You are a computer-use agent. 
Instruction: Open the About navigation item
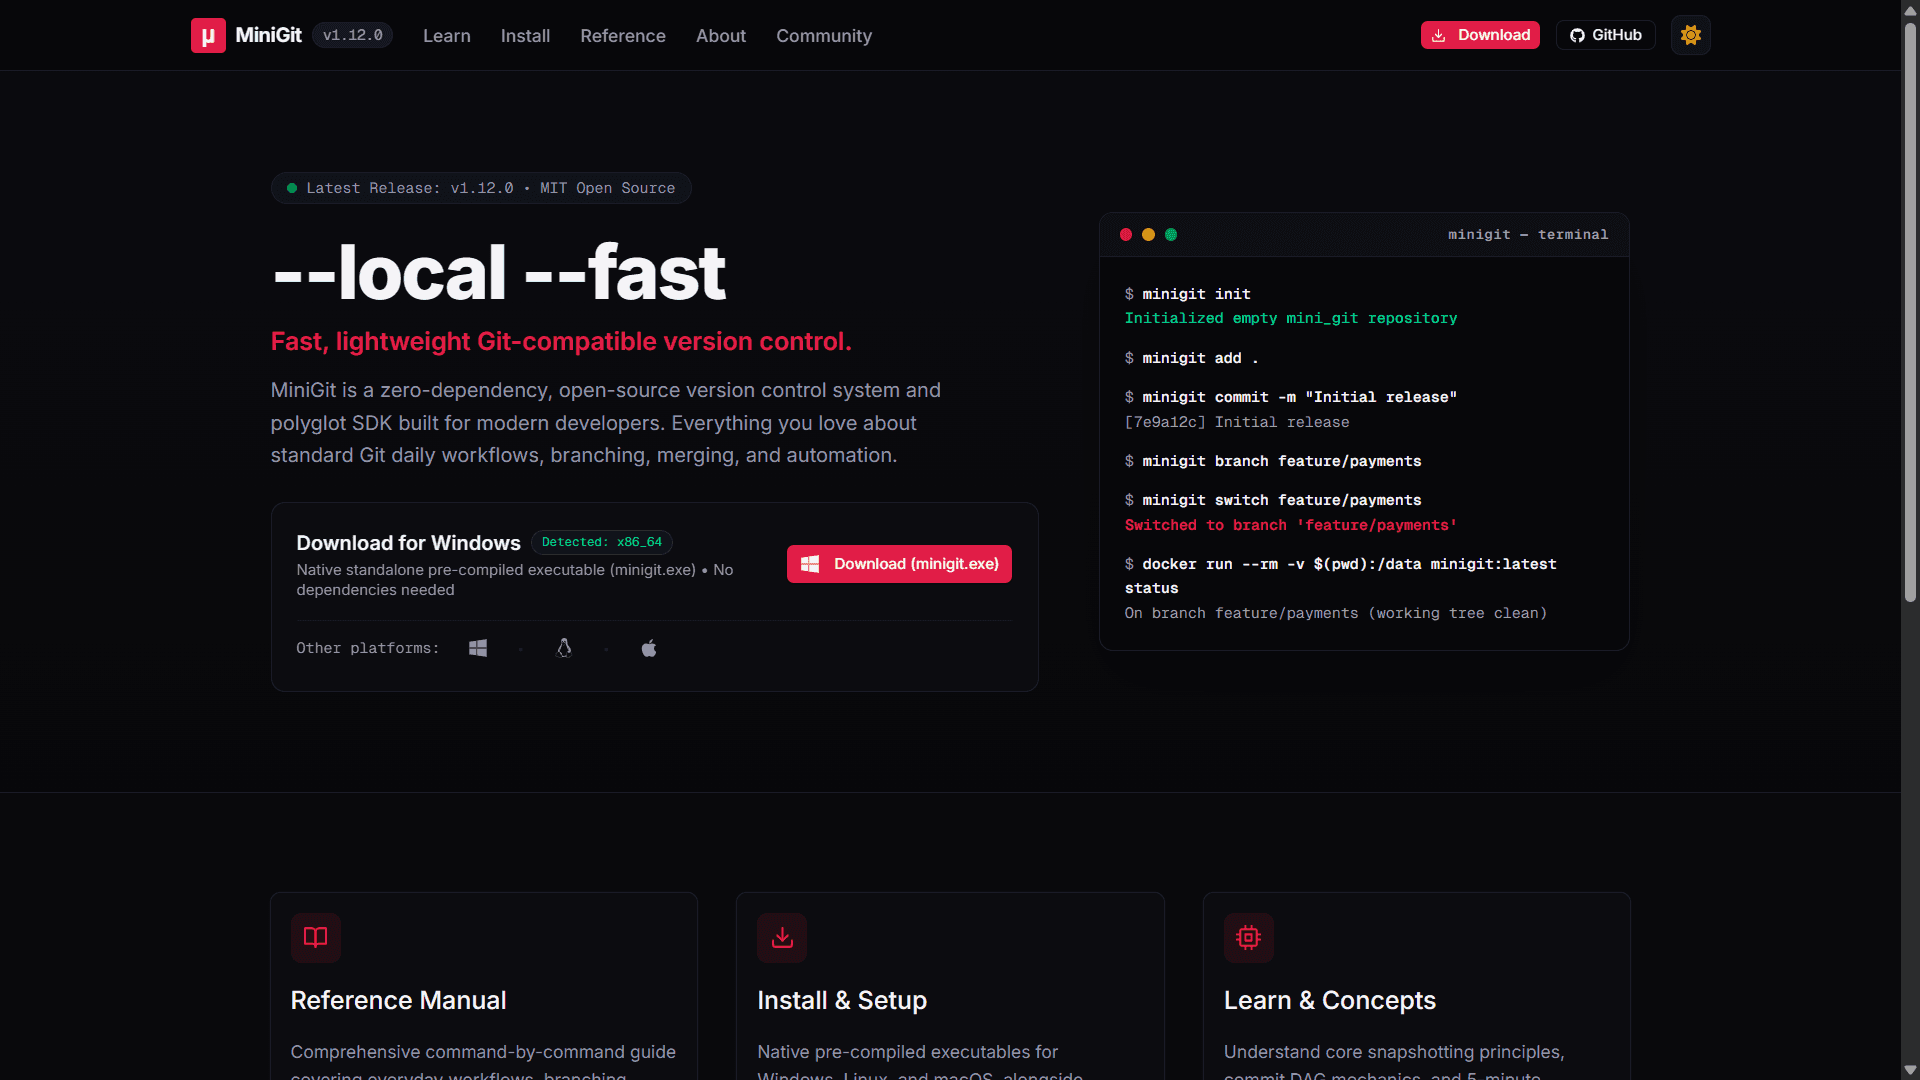720,36
